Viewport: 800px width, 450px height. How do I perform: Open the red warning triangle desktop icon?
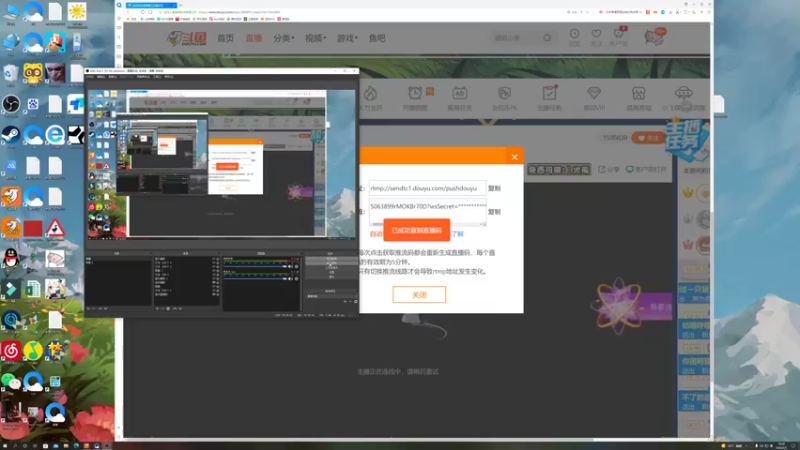pyautogui.click(x=55, y=229)
